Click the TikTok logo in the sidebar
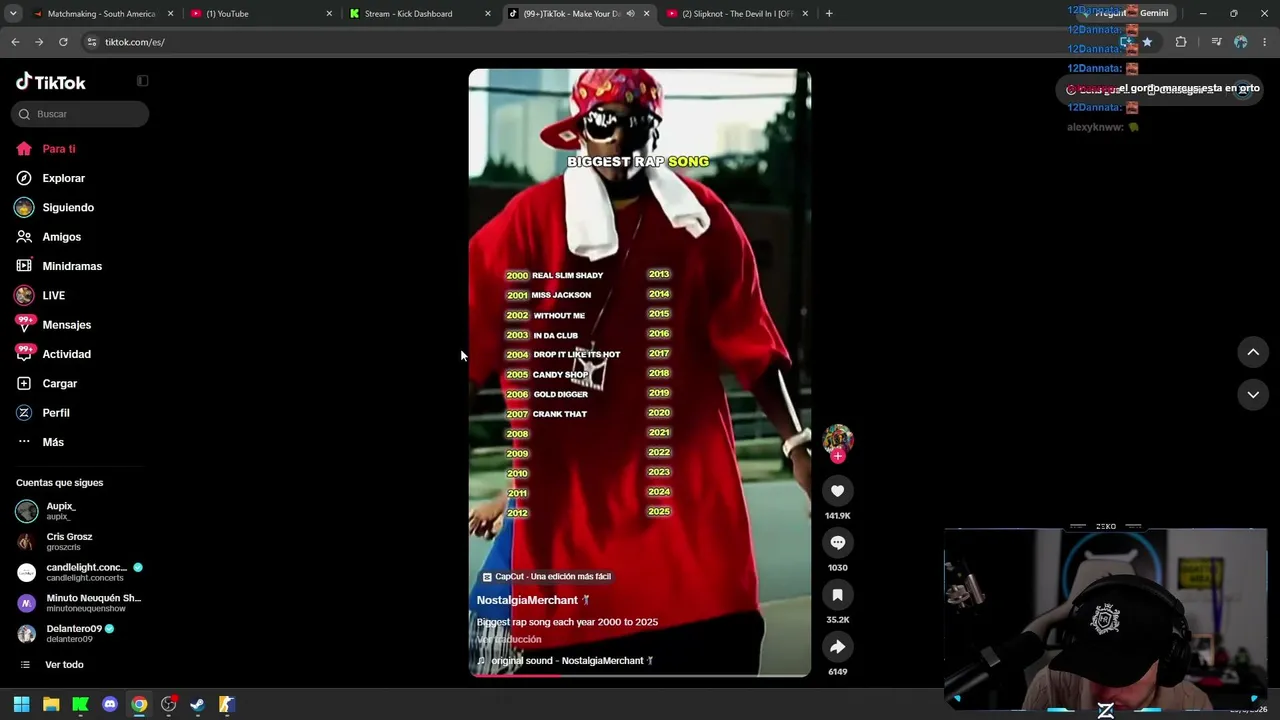This screenshot has height=720, width=1280. coord(51,82)
